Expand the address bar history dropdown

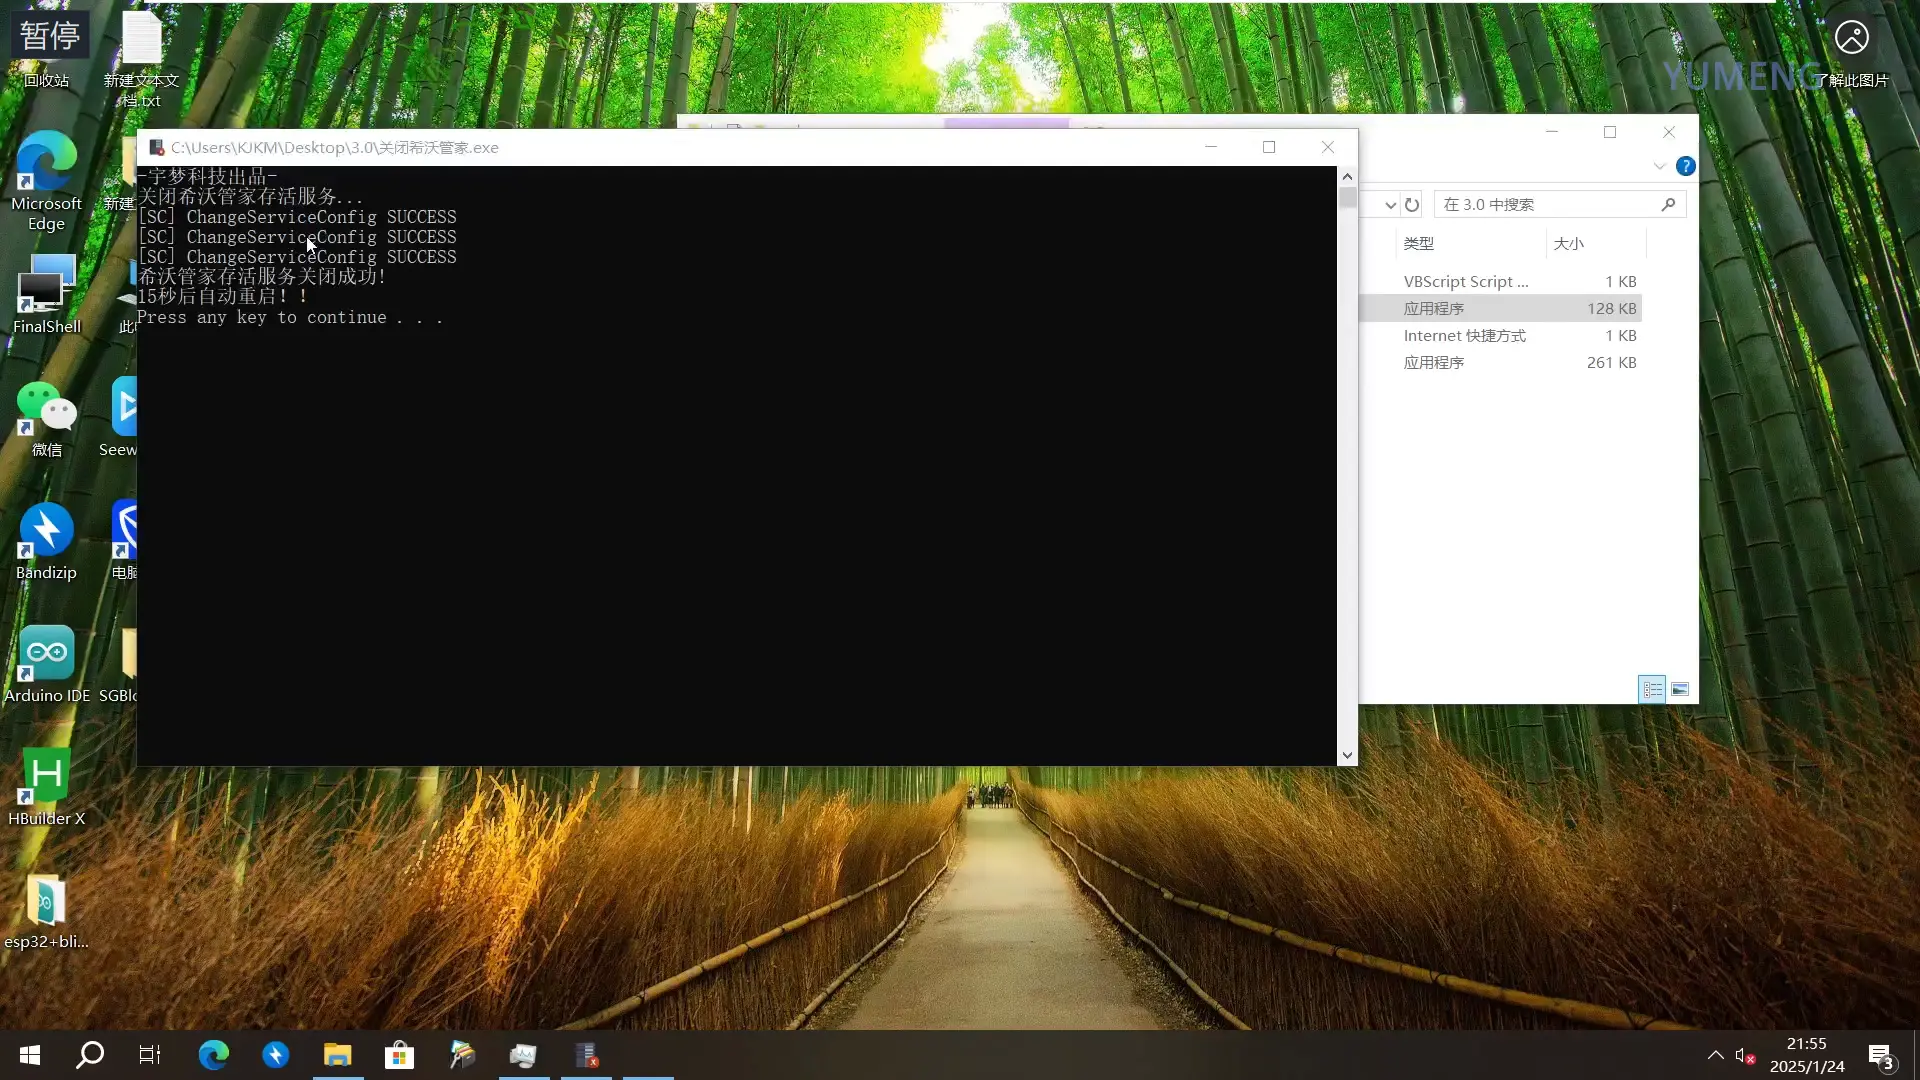click(x=1390, y=205)
